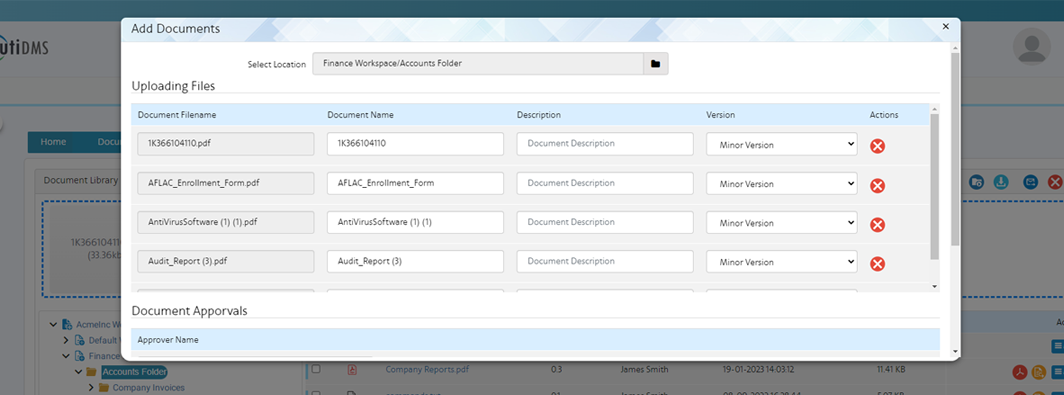Open Version dropdown for Audit_Report (3).pdf

[x=782, y=262]
